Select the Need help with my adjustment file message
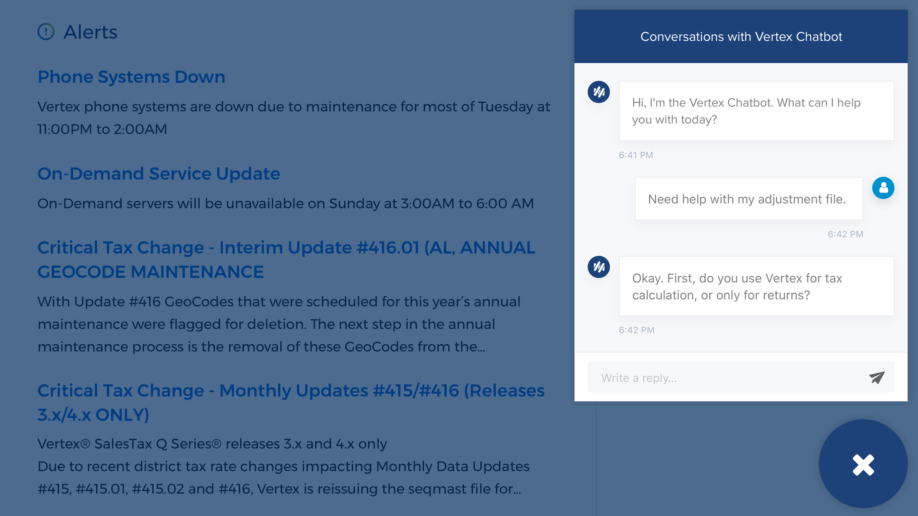The height and width of the screenshot is (516, 918). click(x=748, y=199)
